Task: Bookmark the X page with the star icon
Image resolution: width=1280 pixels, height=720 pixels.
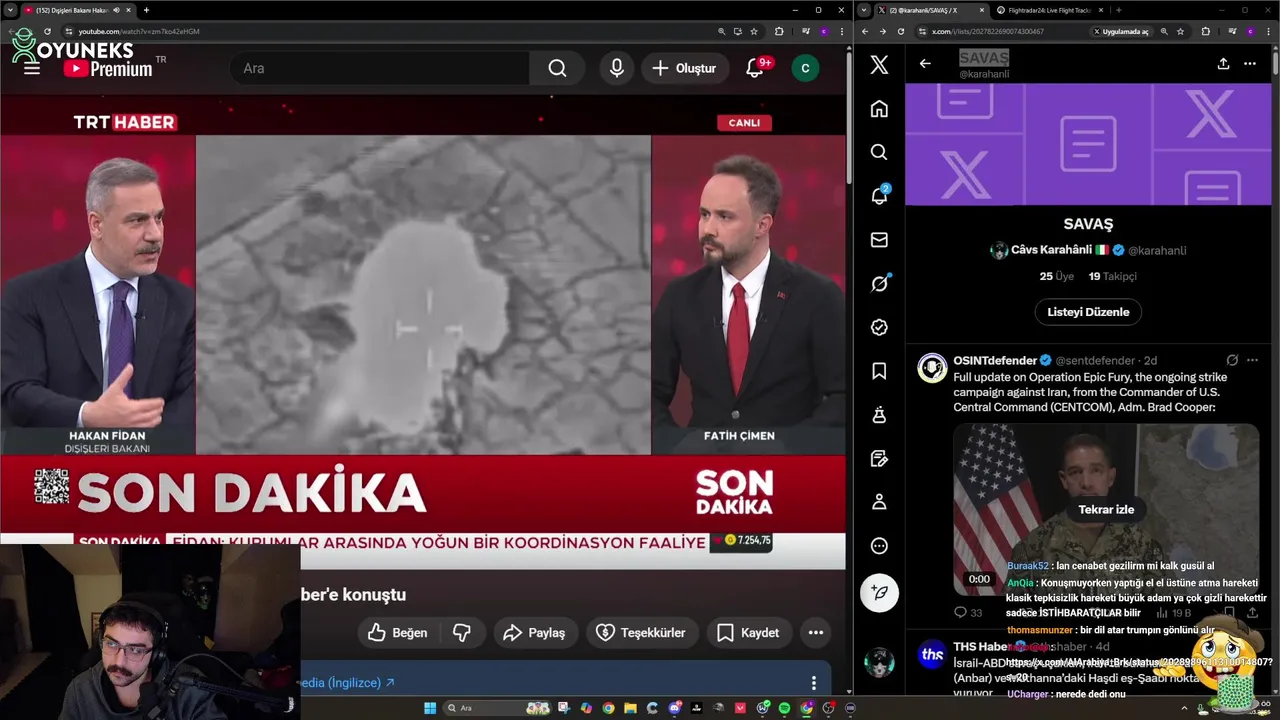Action: click(x=1180, y=31)
